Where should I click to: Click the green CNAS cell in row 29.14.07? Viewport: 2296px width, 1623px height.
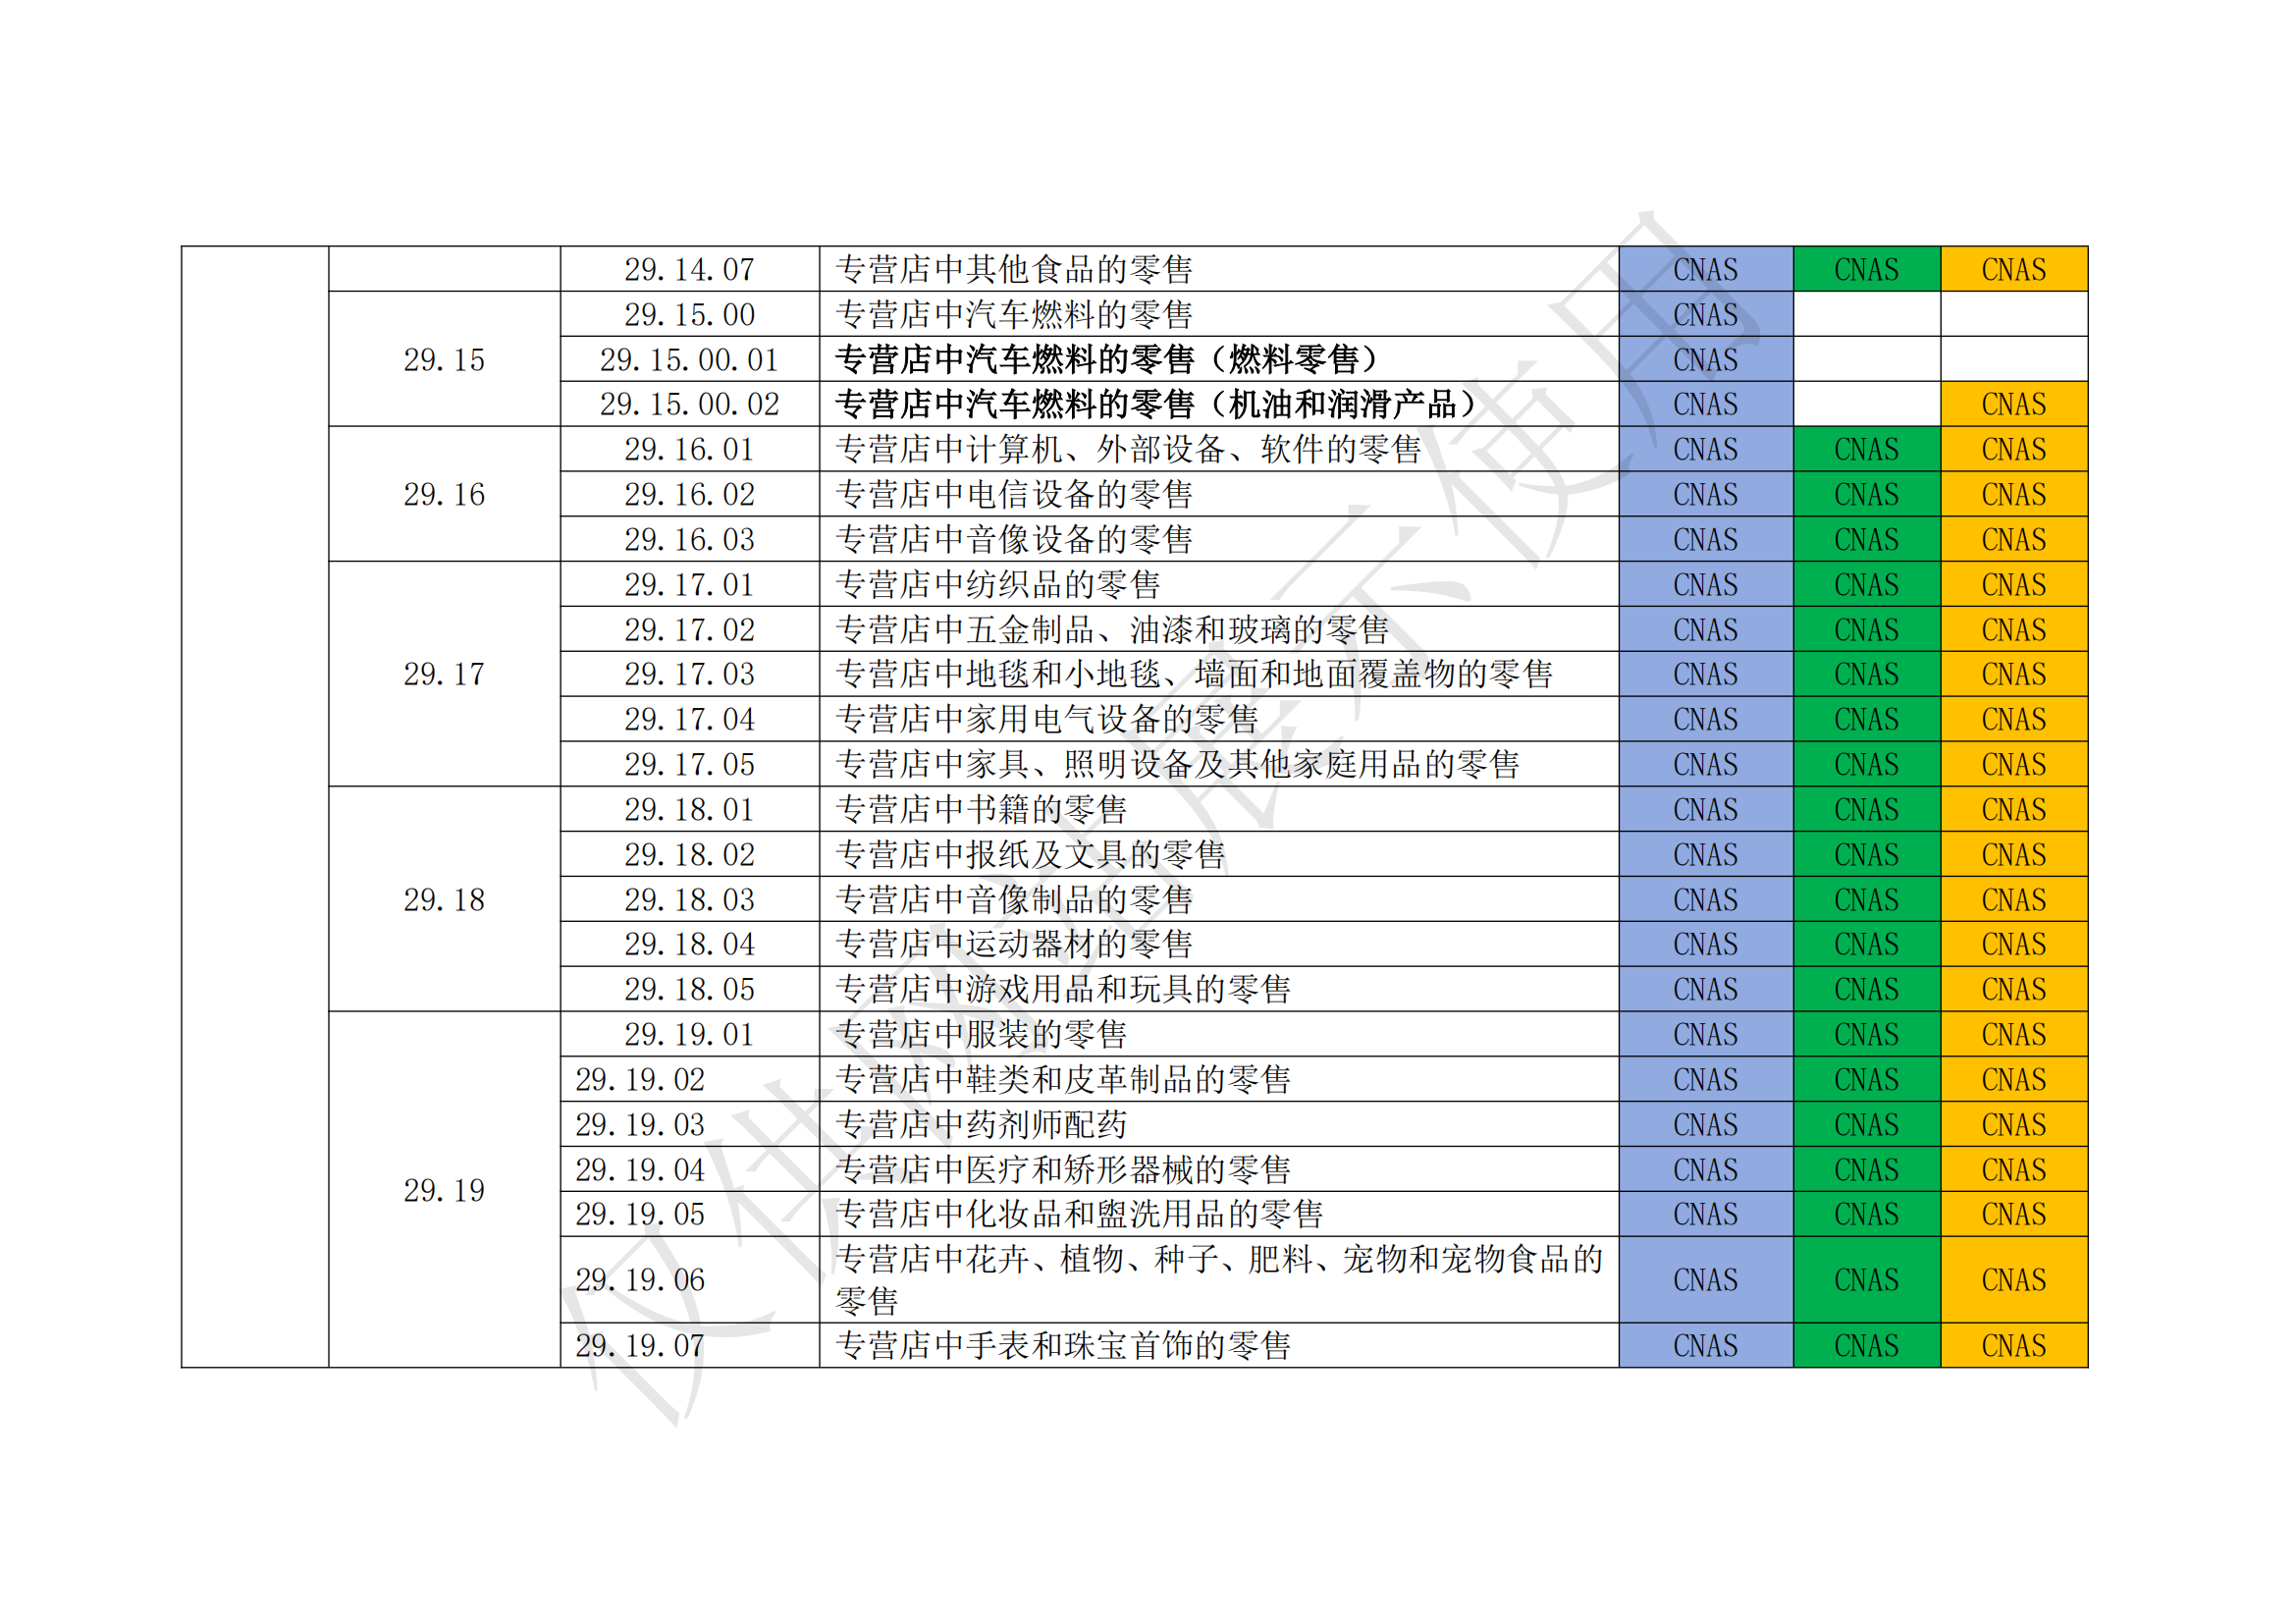tap(1867, 269)
